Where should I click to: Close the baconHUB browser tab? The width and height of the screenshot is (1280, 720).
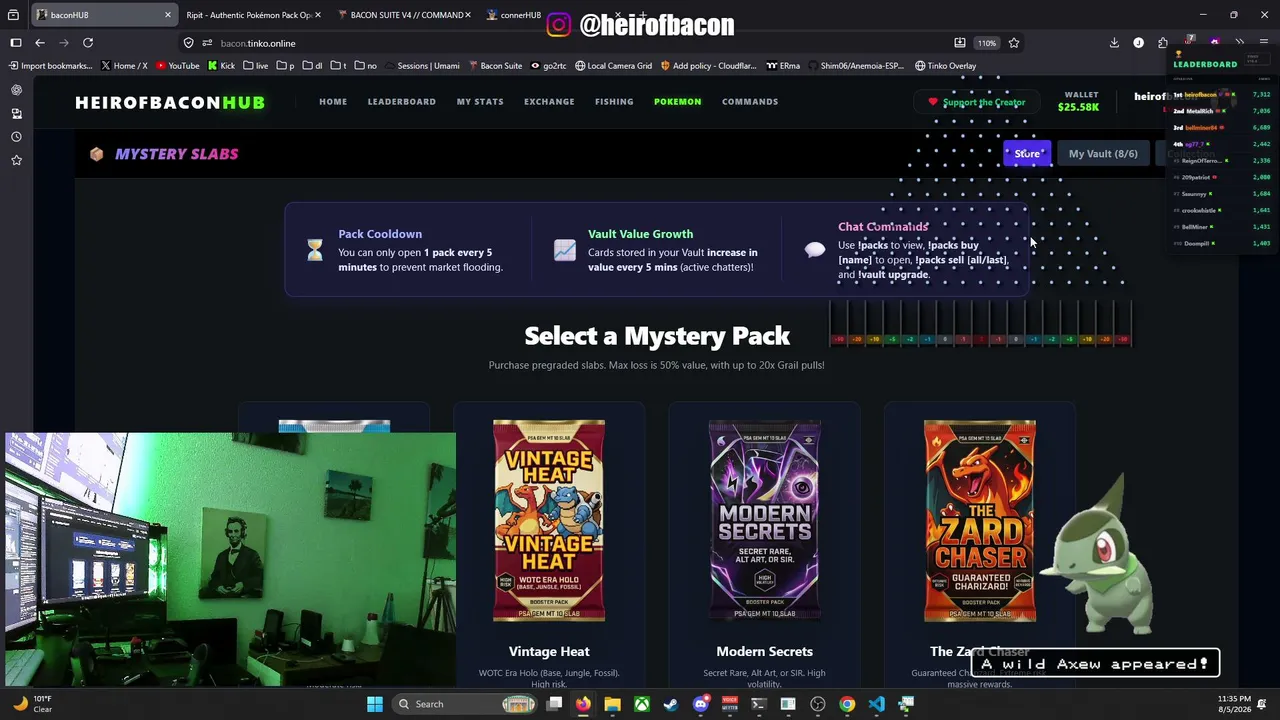click(168, 15)
